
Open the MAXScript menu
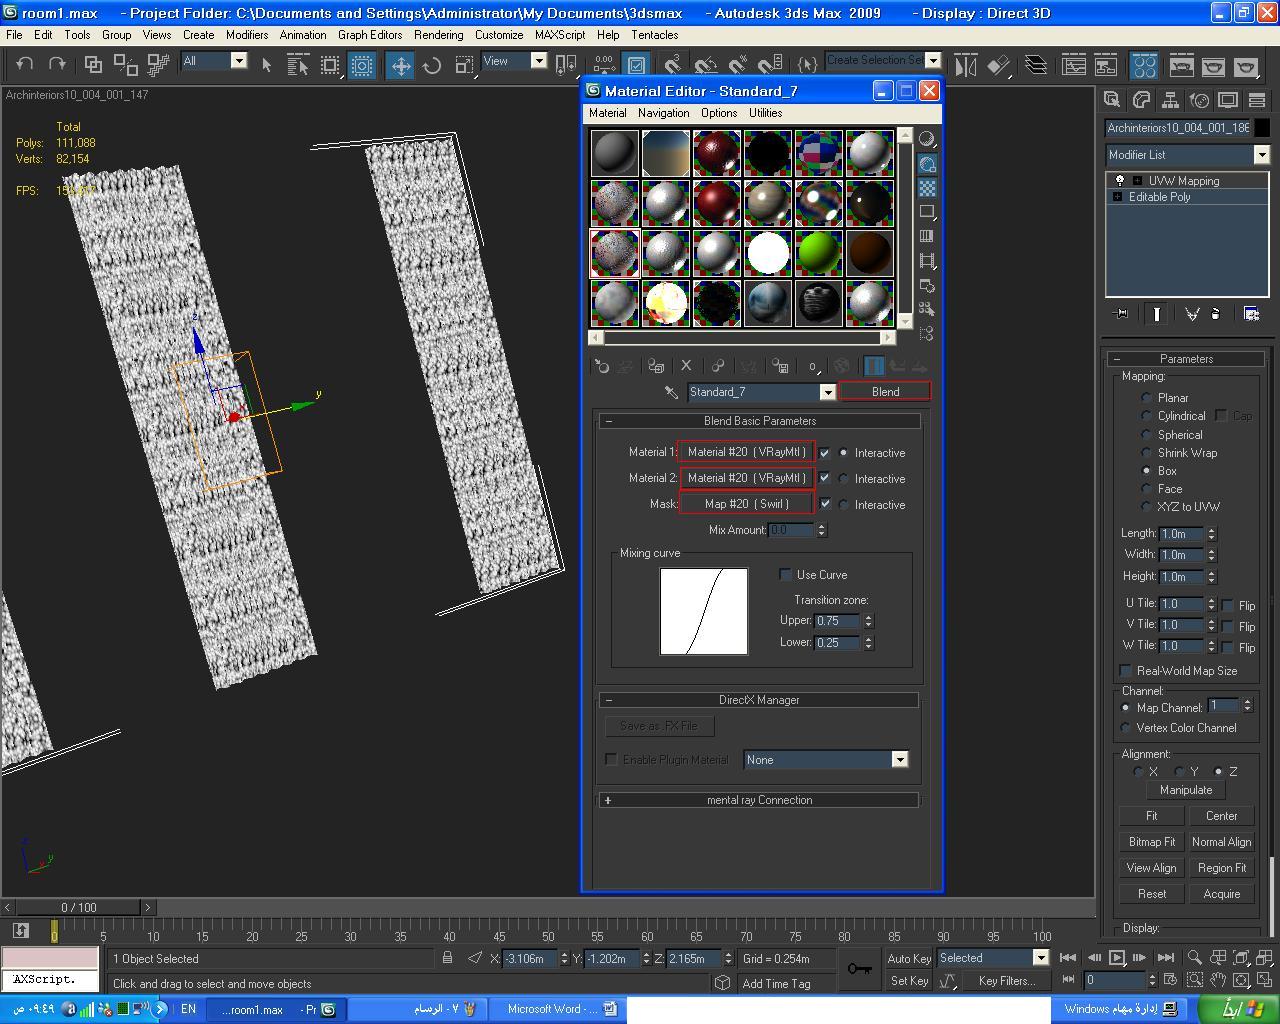560,34
